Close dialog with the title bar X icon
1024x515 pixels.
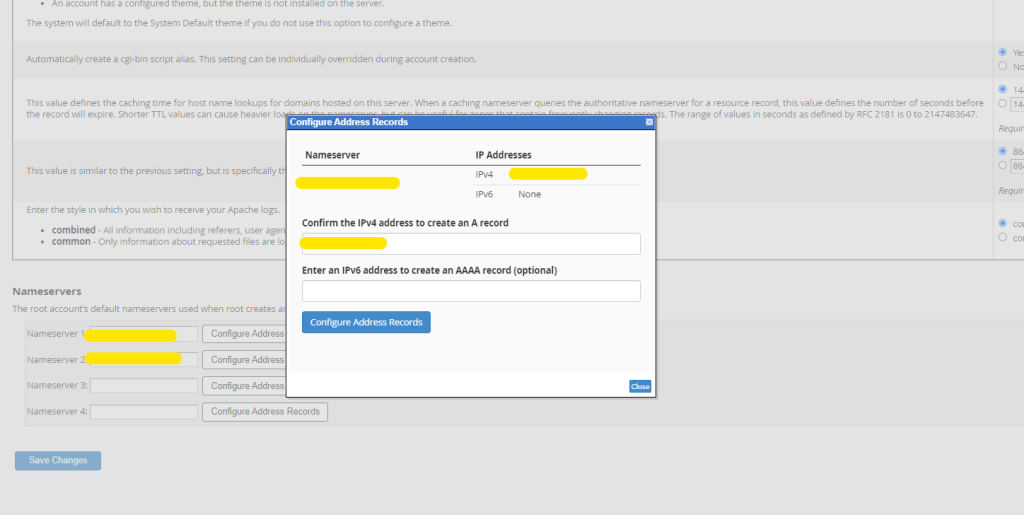(649, 122)
